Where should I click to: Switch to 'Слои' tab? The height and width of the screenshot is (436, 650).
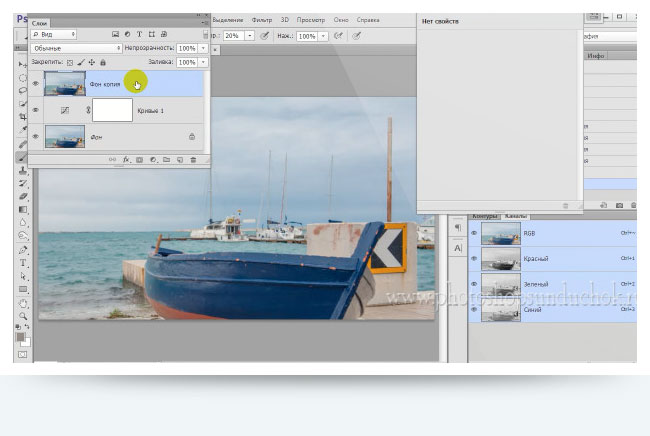39,23
